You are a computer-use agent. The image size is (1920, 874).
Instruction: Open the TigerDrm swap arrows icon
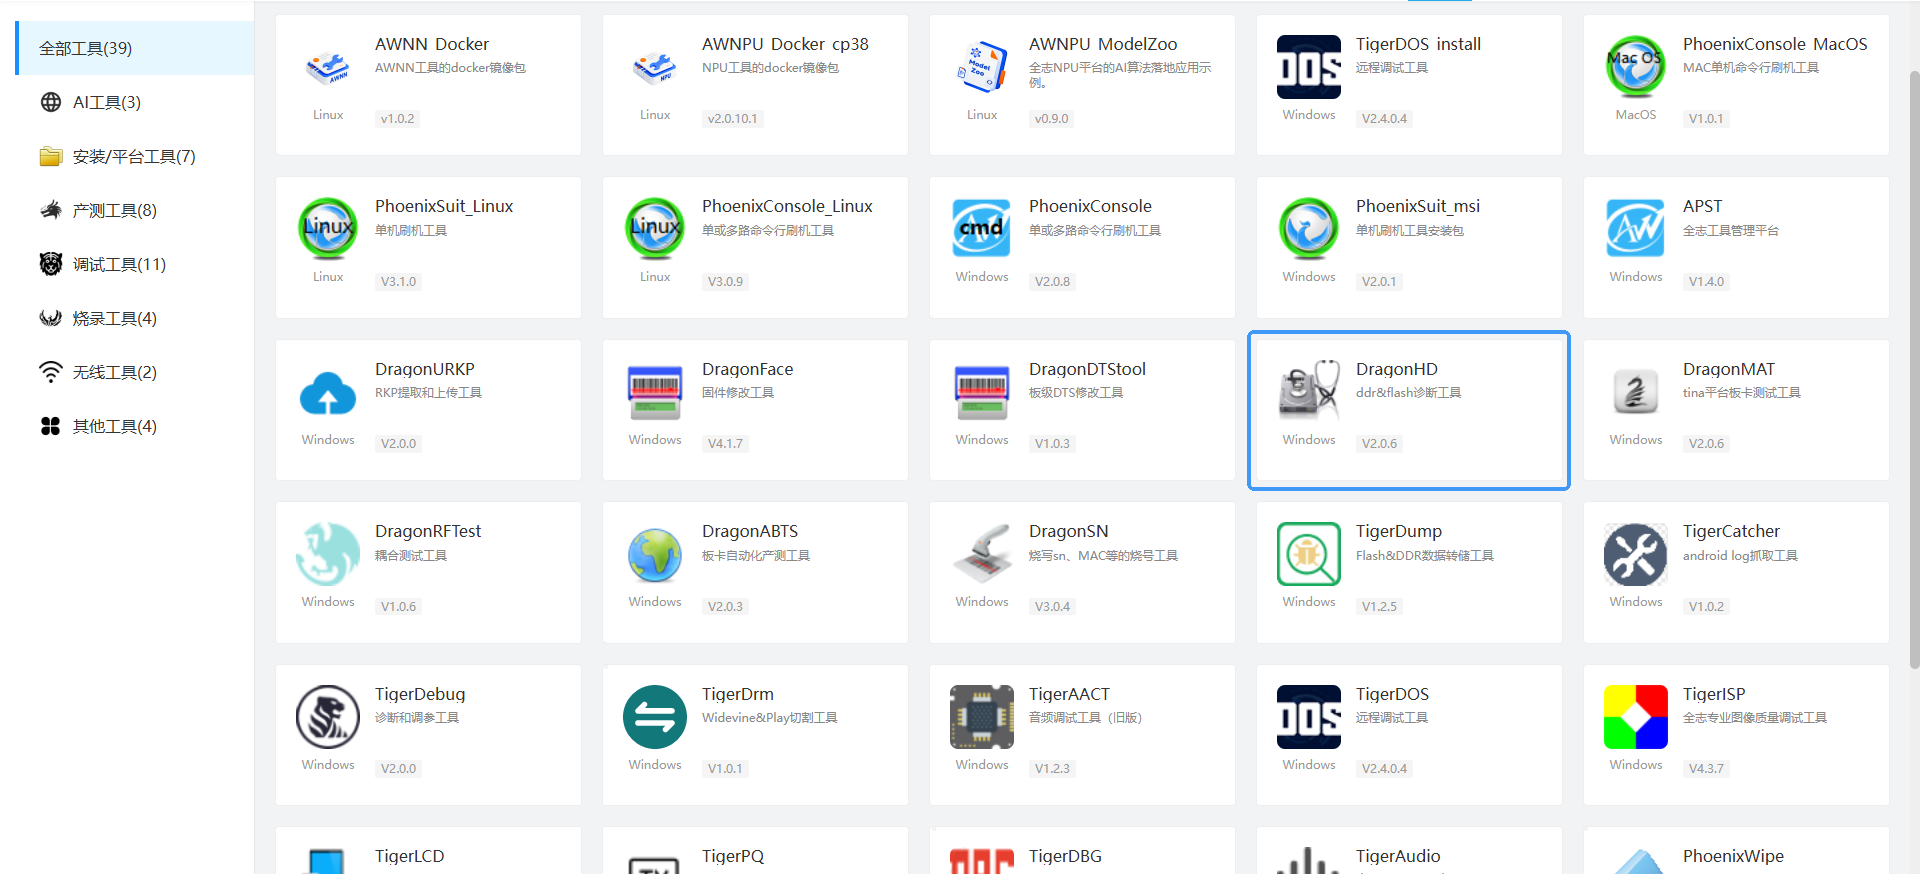(654, 717)
